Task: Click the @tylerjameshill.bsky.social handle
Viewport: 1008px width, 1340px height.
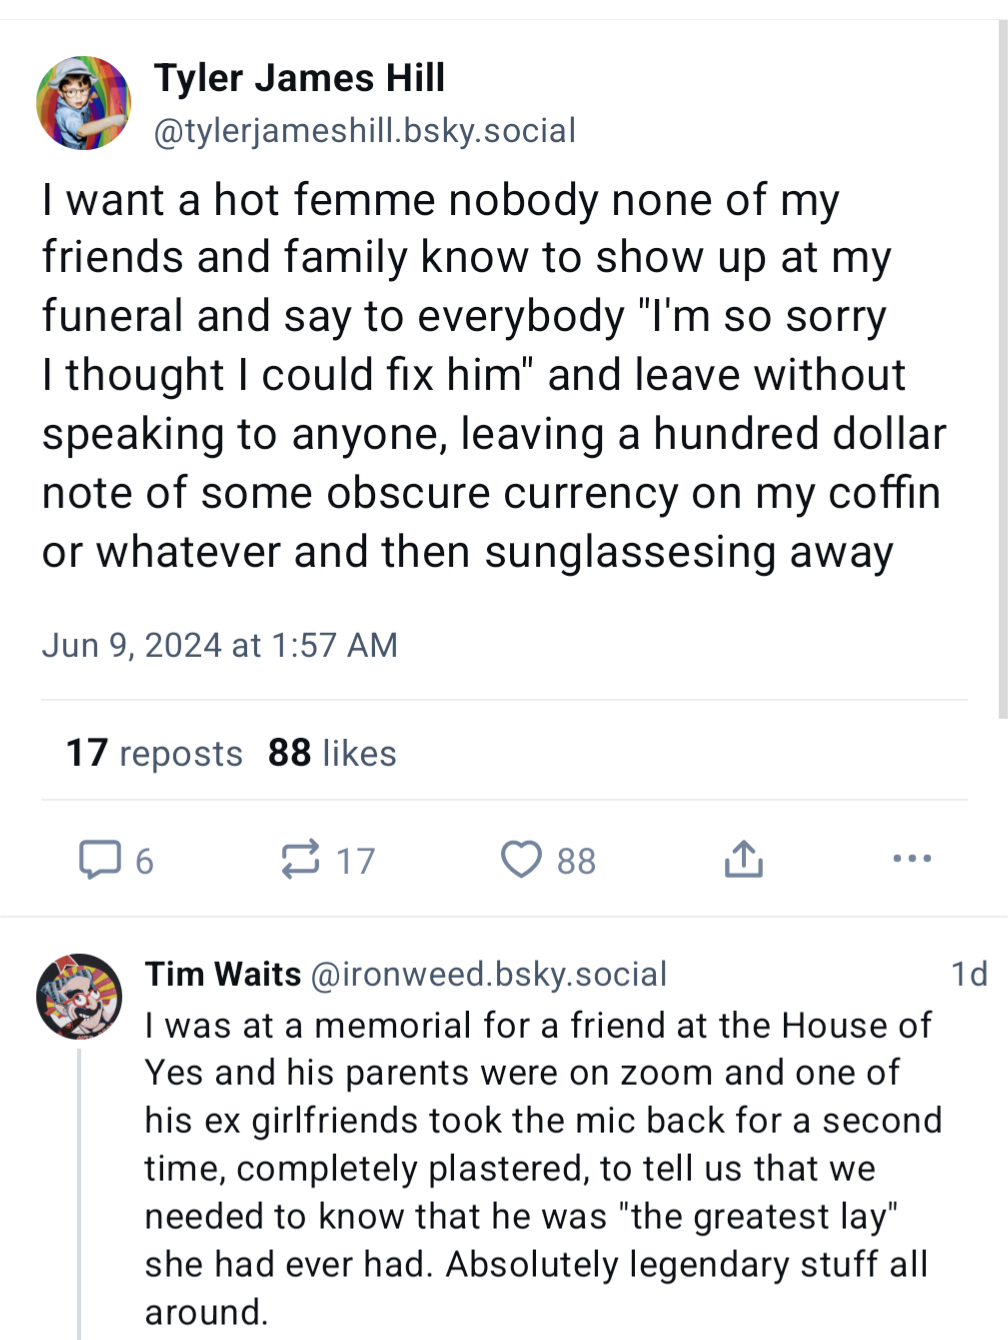Action: pos(364,131)
